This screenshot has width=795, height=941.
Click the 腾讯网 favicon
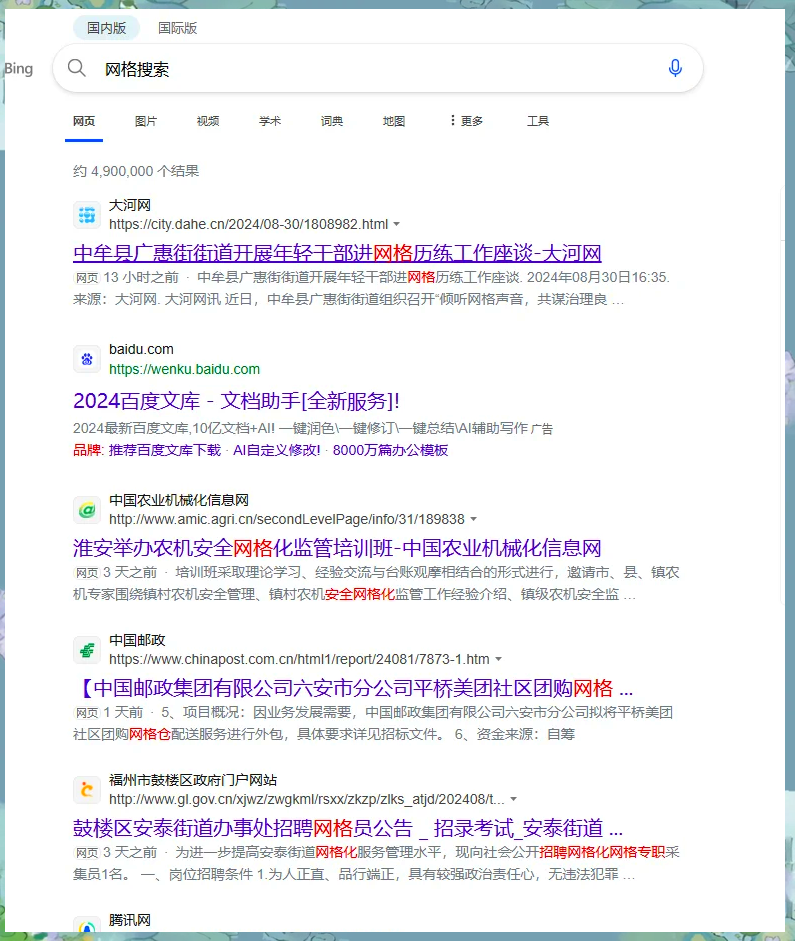(87, 926)
